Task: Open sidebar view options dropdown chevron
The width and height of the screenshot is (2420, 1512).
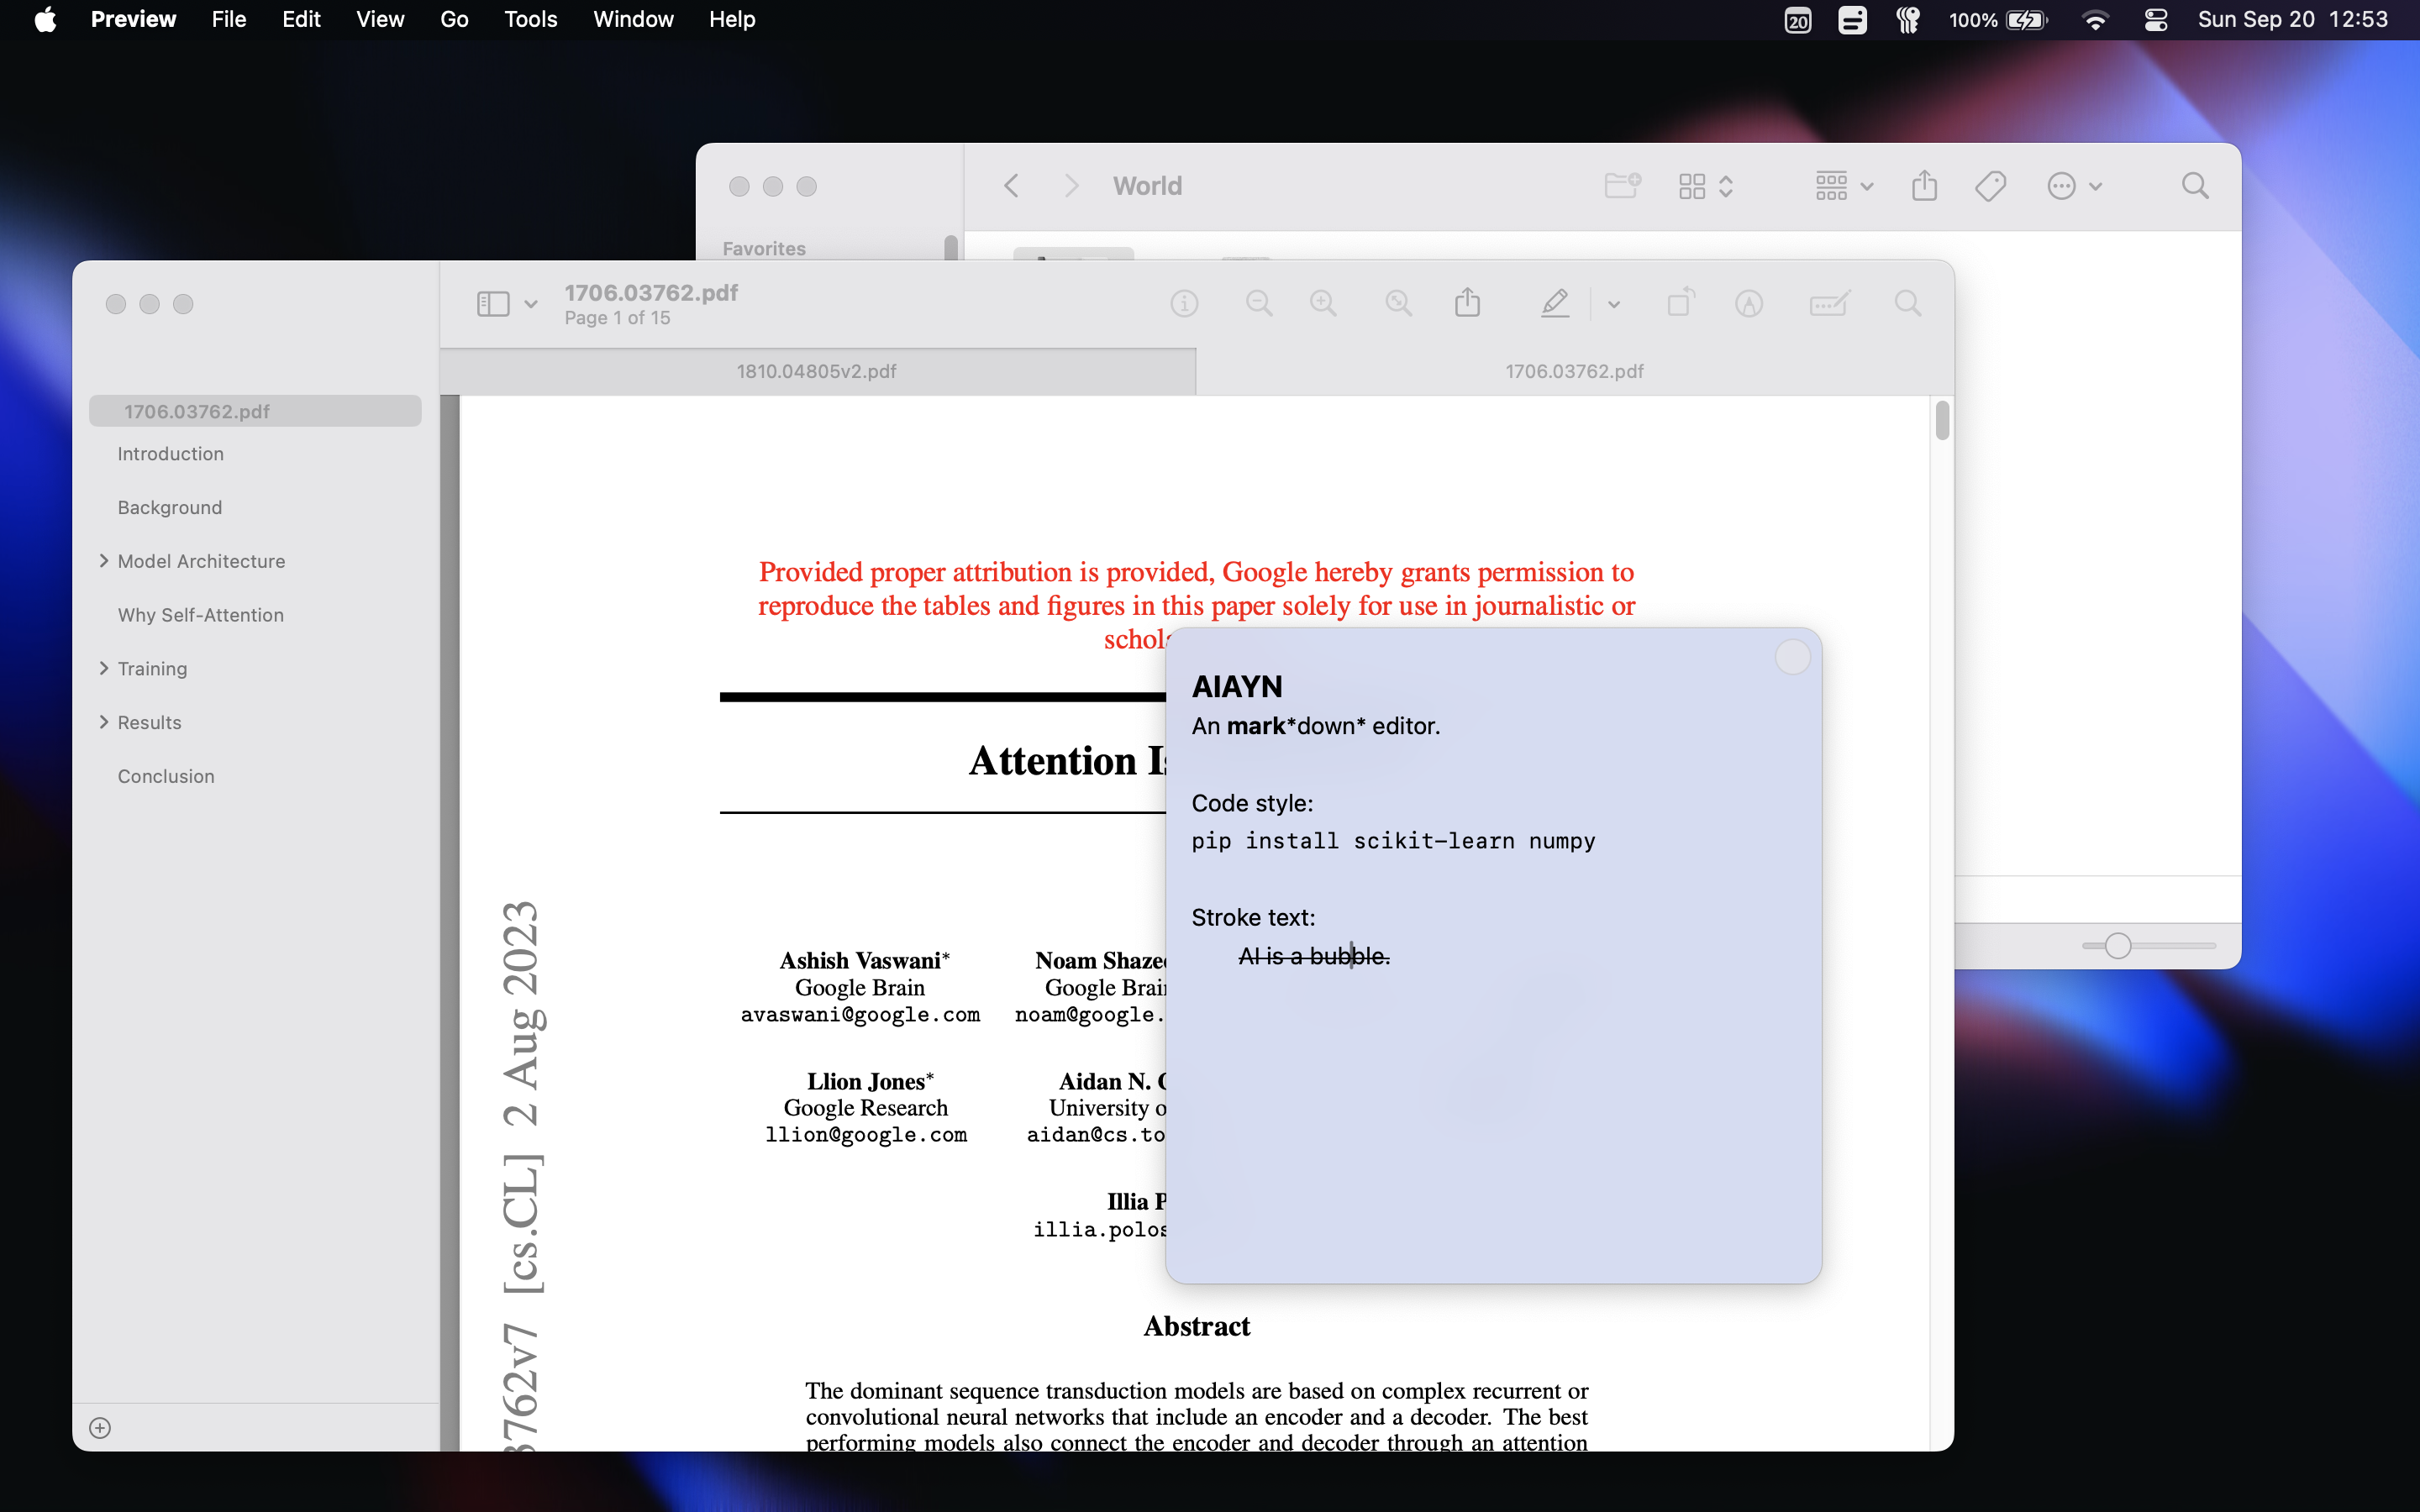Action: (531, 304)
